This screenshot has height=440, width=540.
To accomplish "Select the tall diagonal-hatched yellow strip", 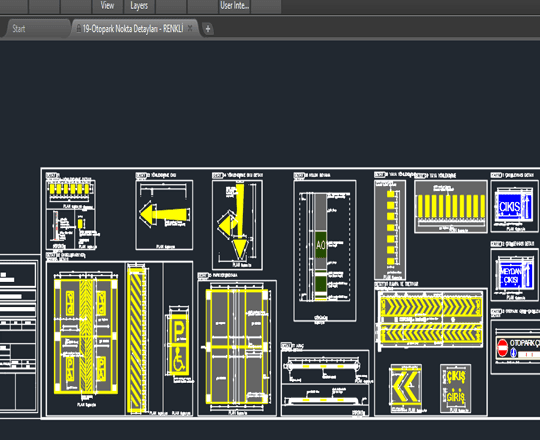I will 136,339.
